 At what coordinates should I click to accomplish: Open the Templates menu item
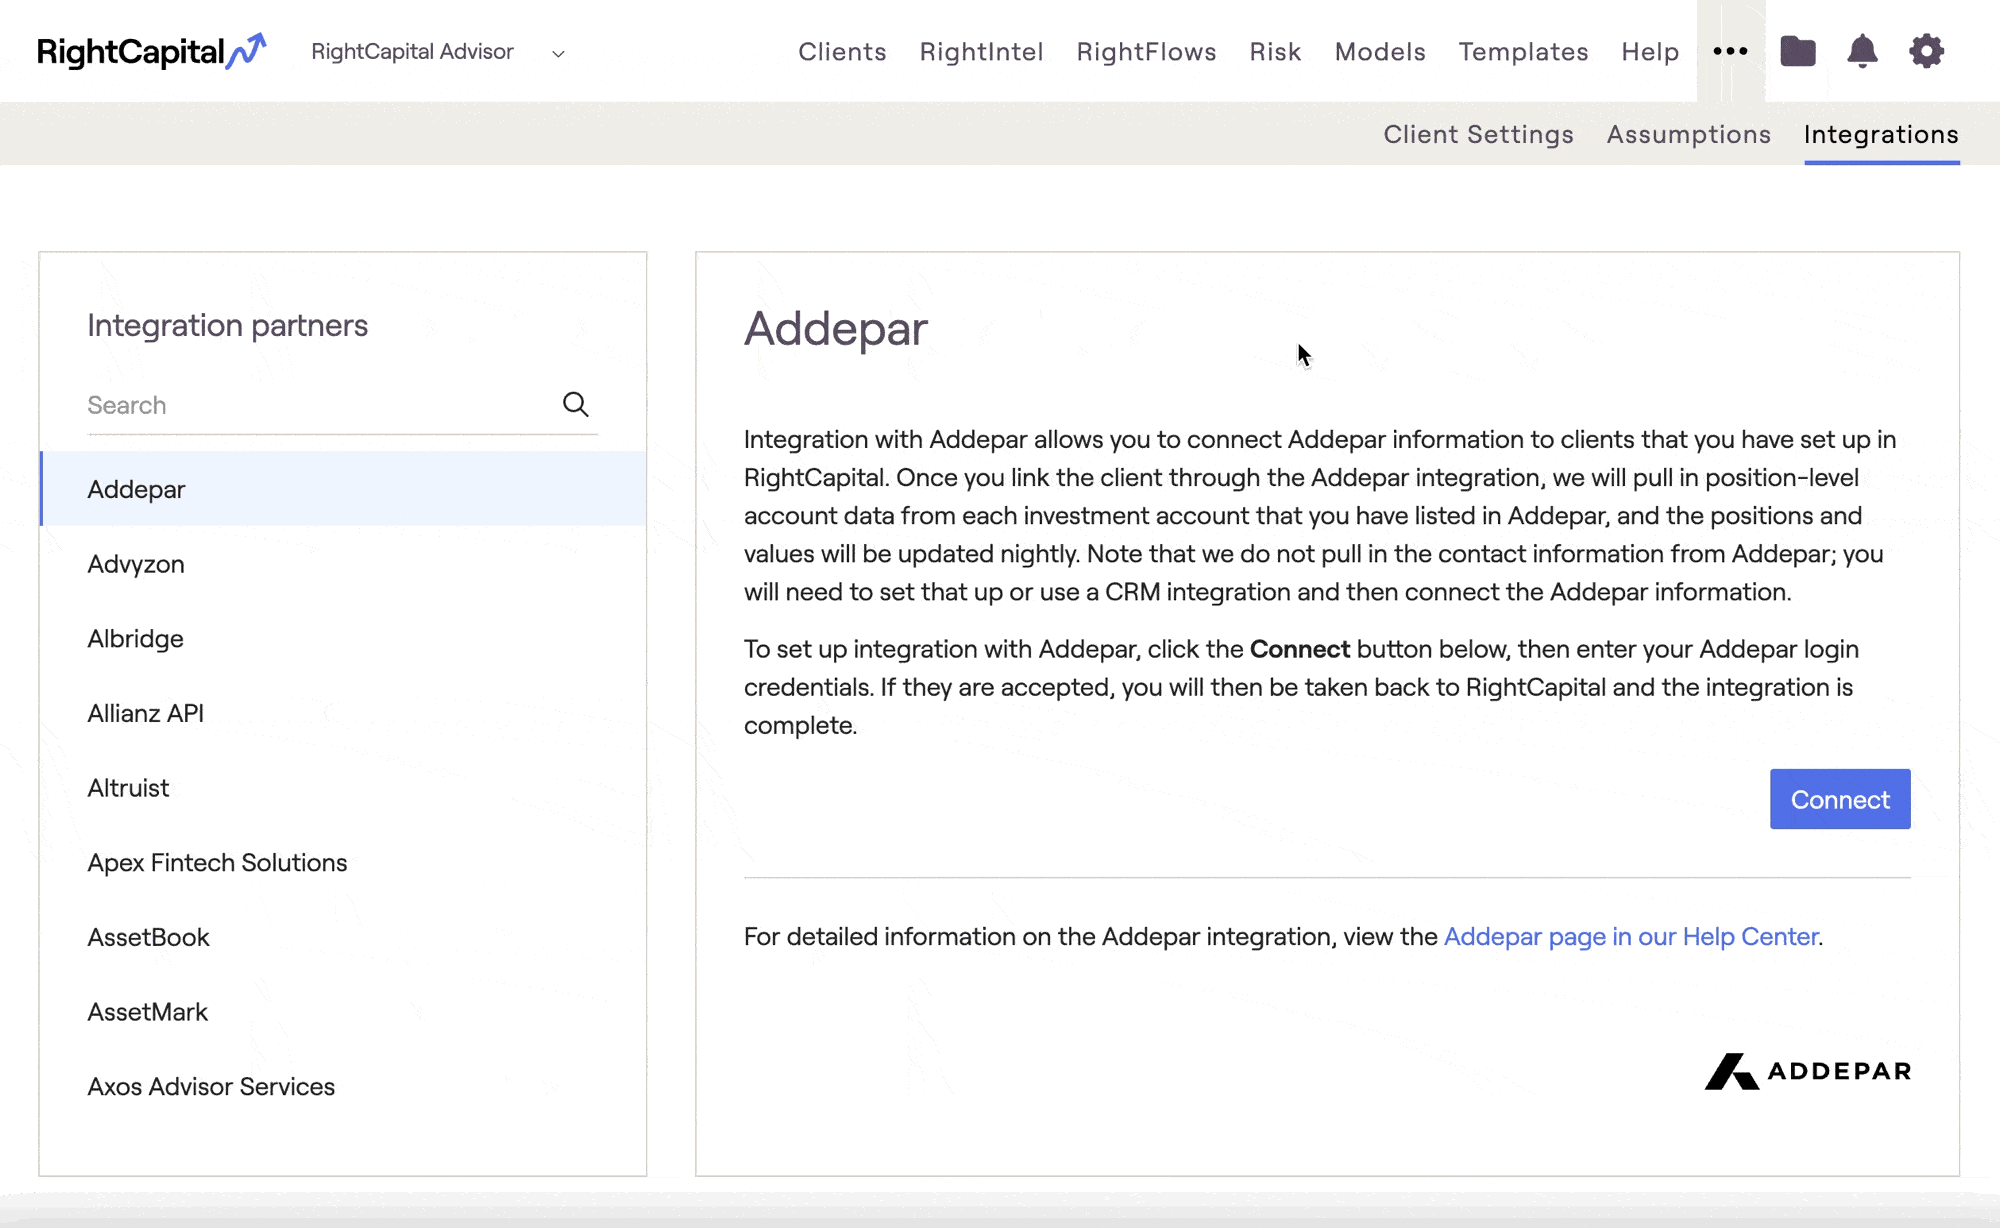1523,52
